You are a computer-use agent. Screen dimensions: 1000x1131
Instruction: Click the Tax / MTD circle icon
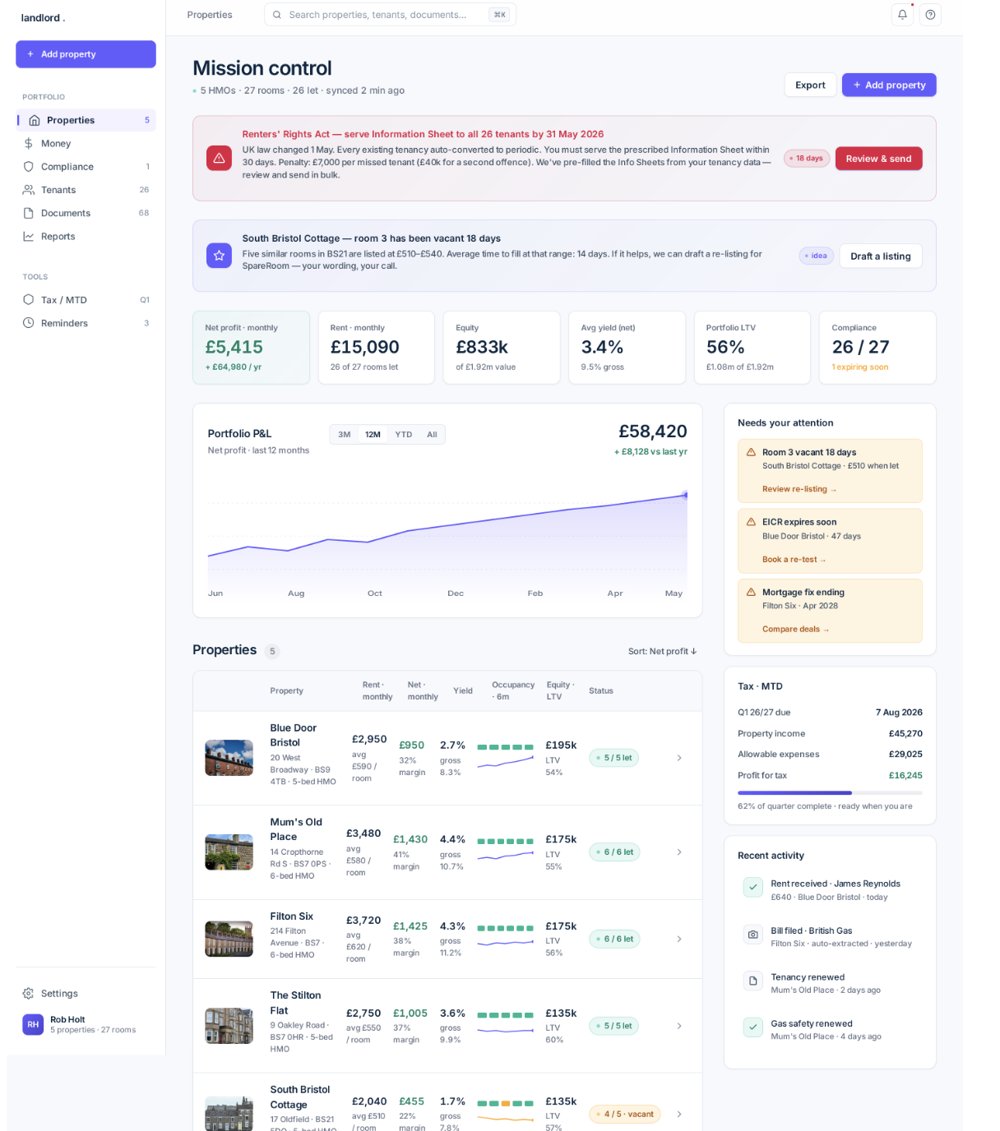[x=28, y=299]
